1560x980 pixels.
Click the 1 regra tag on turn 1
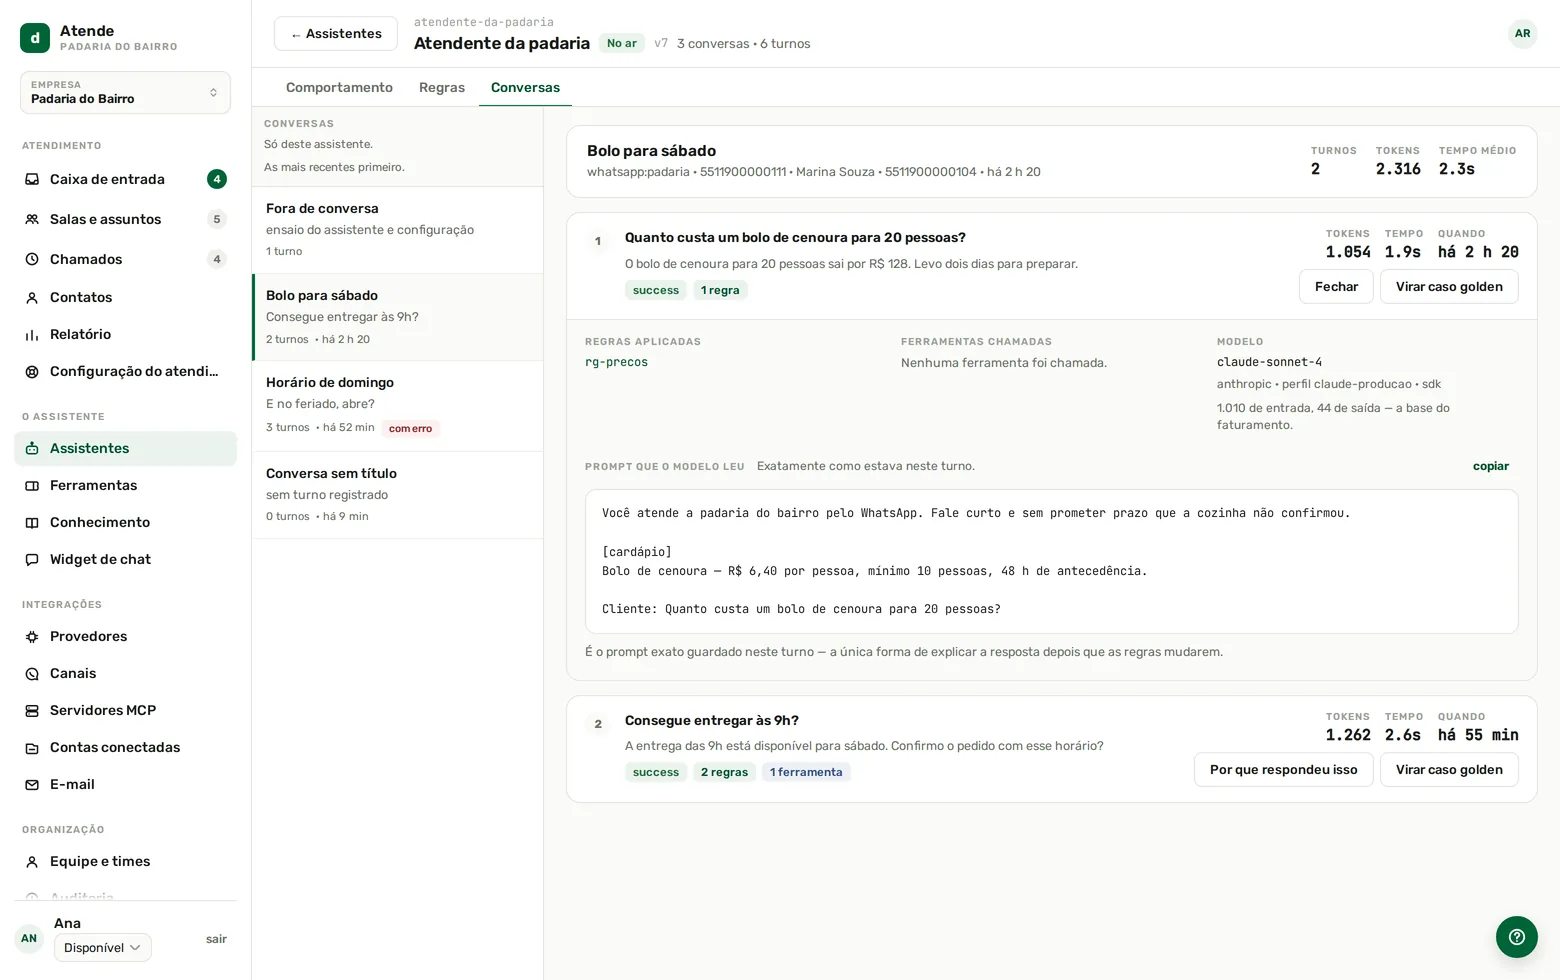click(x=720, y=290)
